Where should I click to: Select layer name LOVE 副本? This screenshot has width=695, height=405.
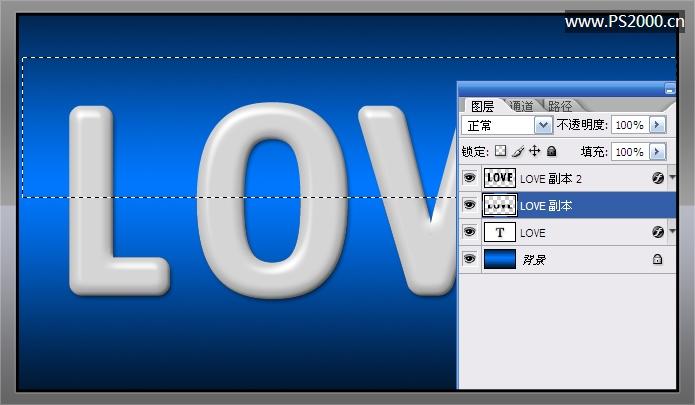[x=546, y=206]
